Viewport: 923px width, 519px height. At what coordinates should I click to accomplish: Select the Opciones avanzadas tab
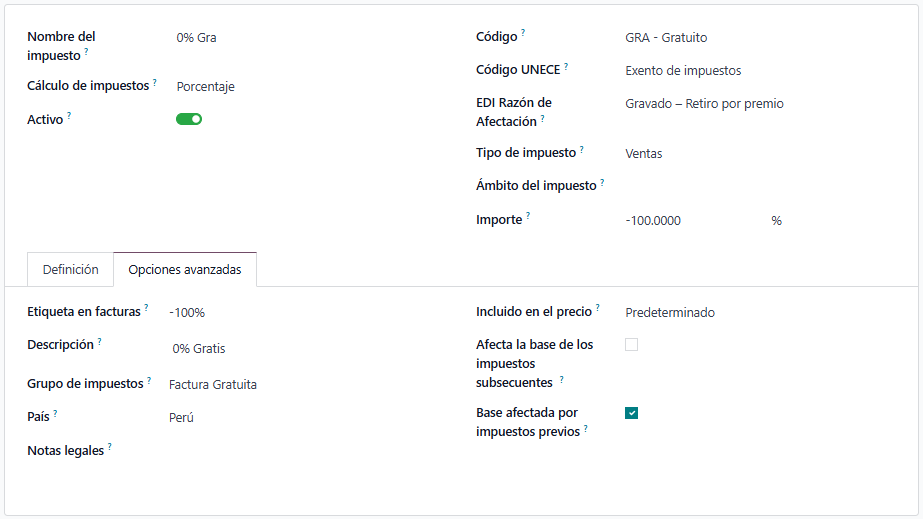(x=185, y=270)
